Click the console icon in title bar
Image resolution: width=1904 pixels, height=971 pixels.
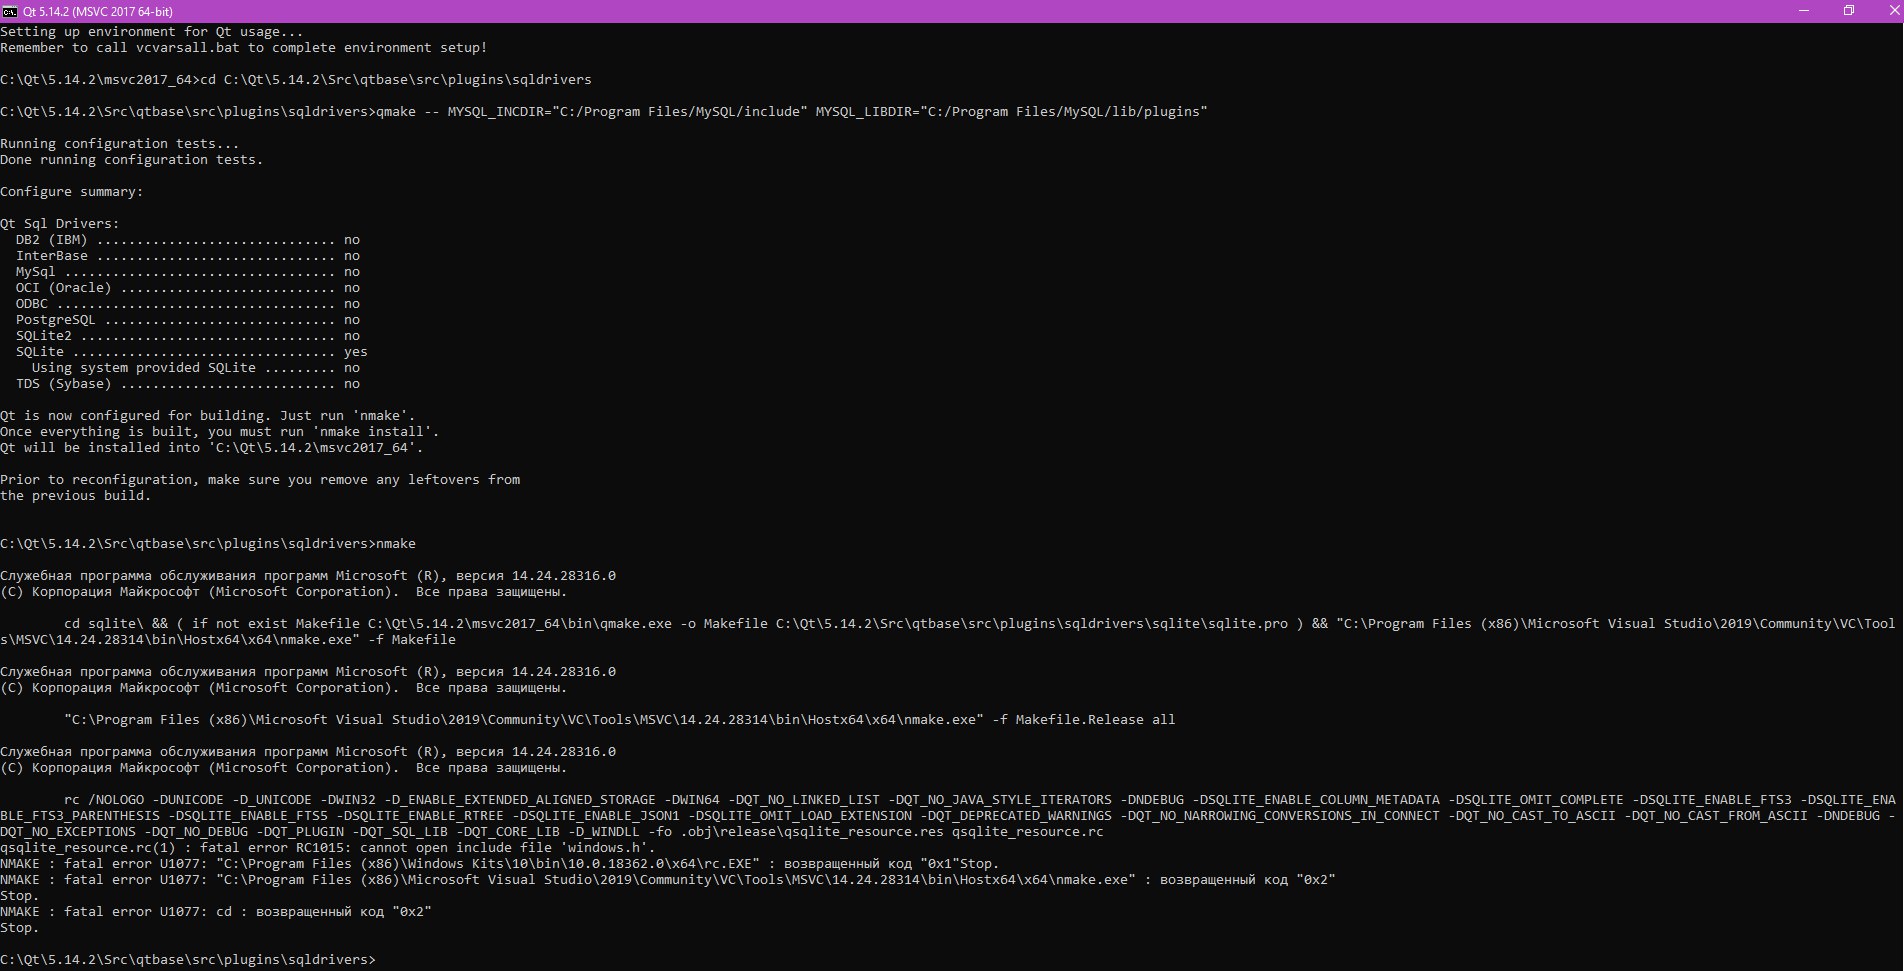[x=10, y=11]
